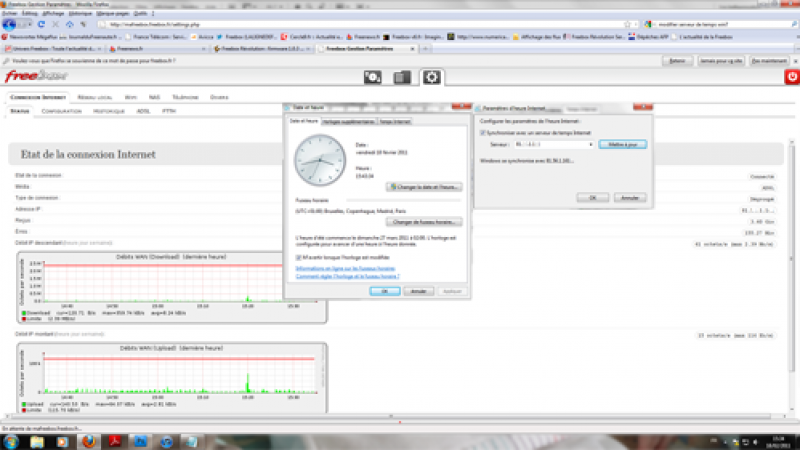This screenshot has width=800, height=450.
Task: Open the Réseau local menu
Action: point(94,97)
